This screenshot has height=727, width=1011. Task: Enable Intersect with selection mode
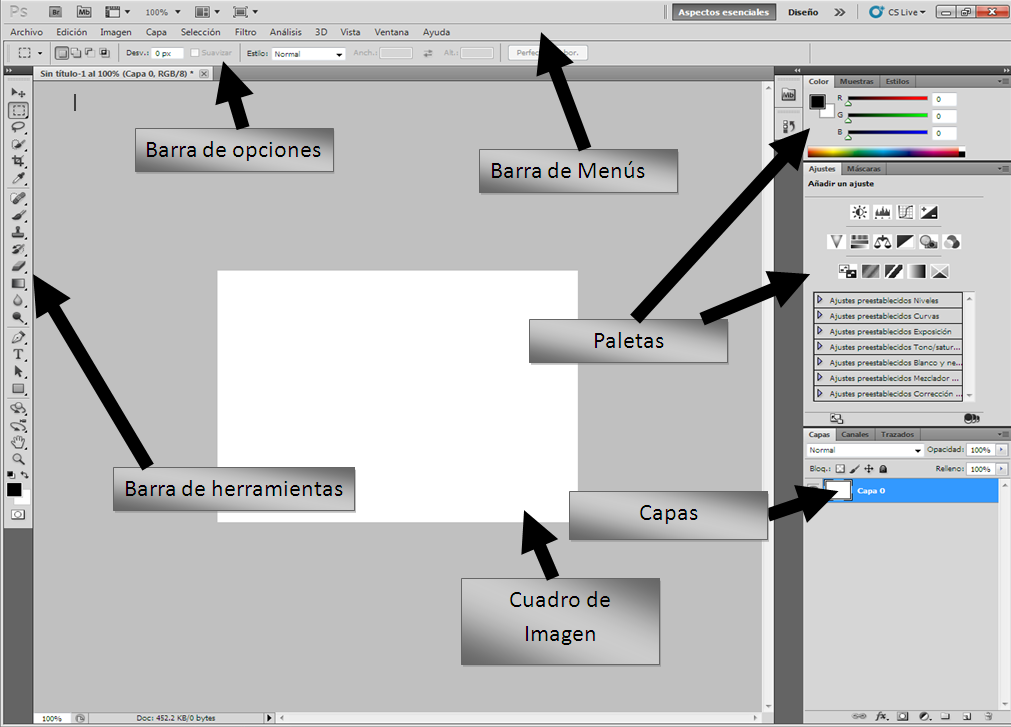click(104, 53)
